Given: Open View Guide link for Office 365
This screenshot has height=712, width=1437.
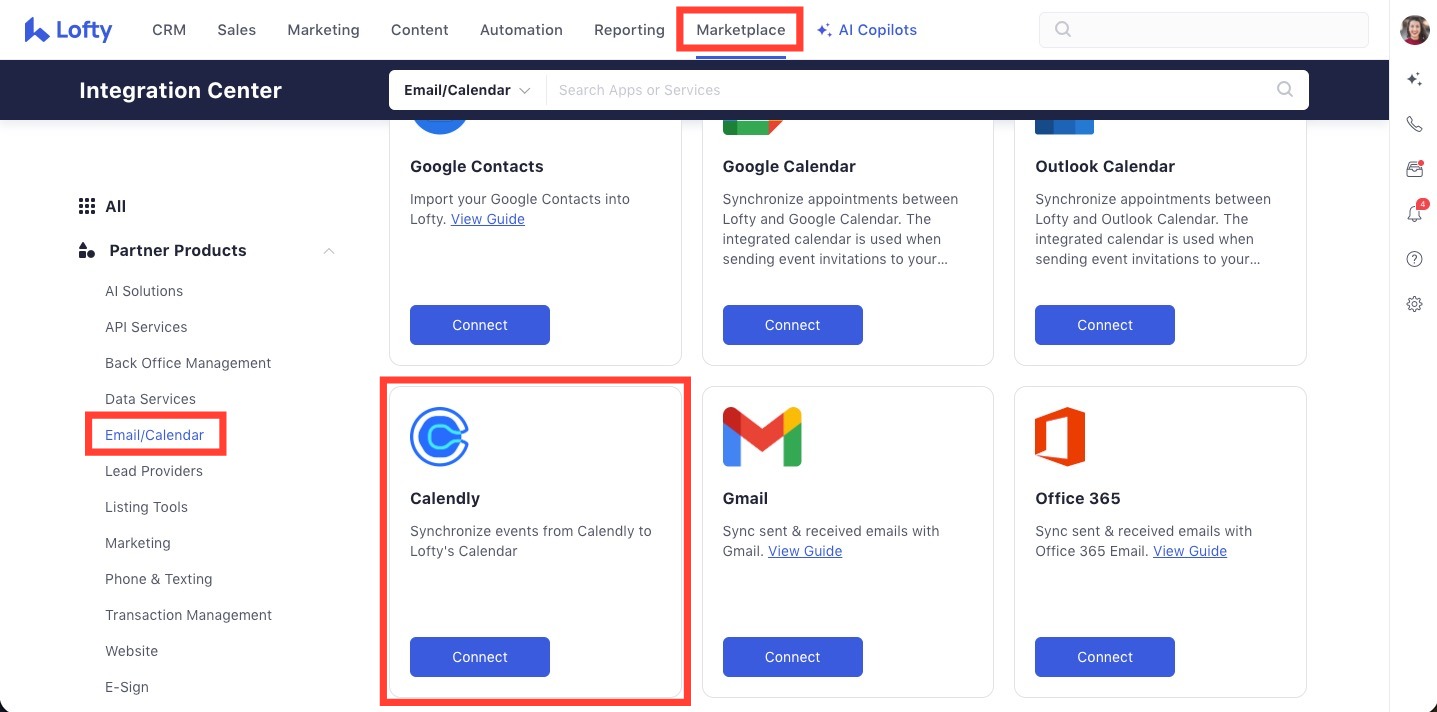Looking at the screenshot, I should click(x=1190, y=551).
